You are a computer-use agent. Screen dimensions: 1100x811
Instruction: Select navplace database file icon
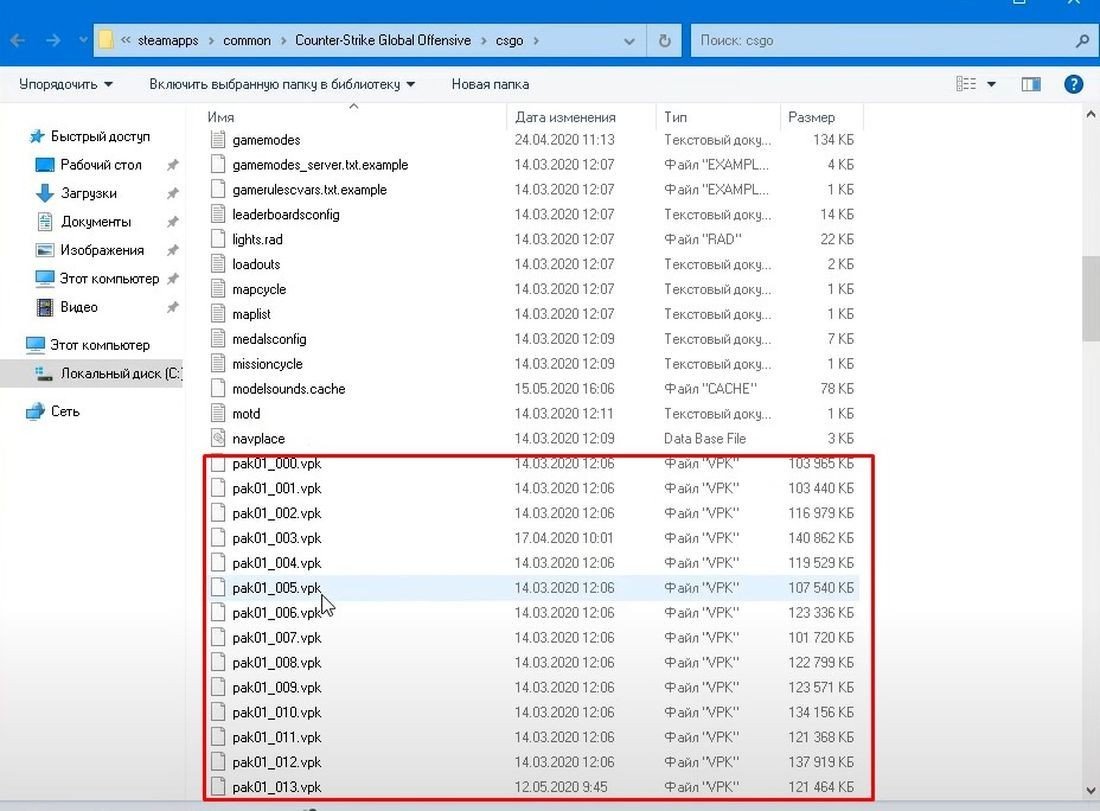point(218,438)
